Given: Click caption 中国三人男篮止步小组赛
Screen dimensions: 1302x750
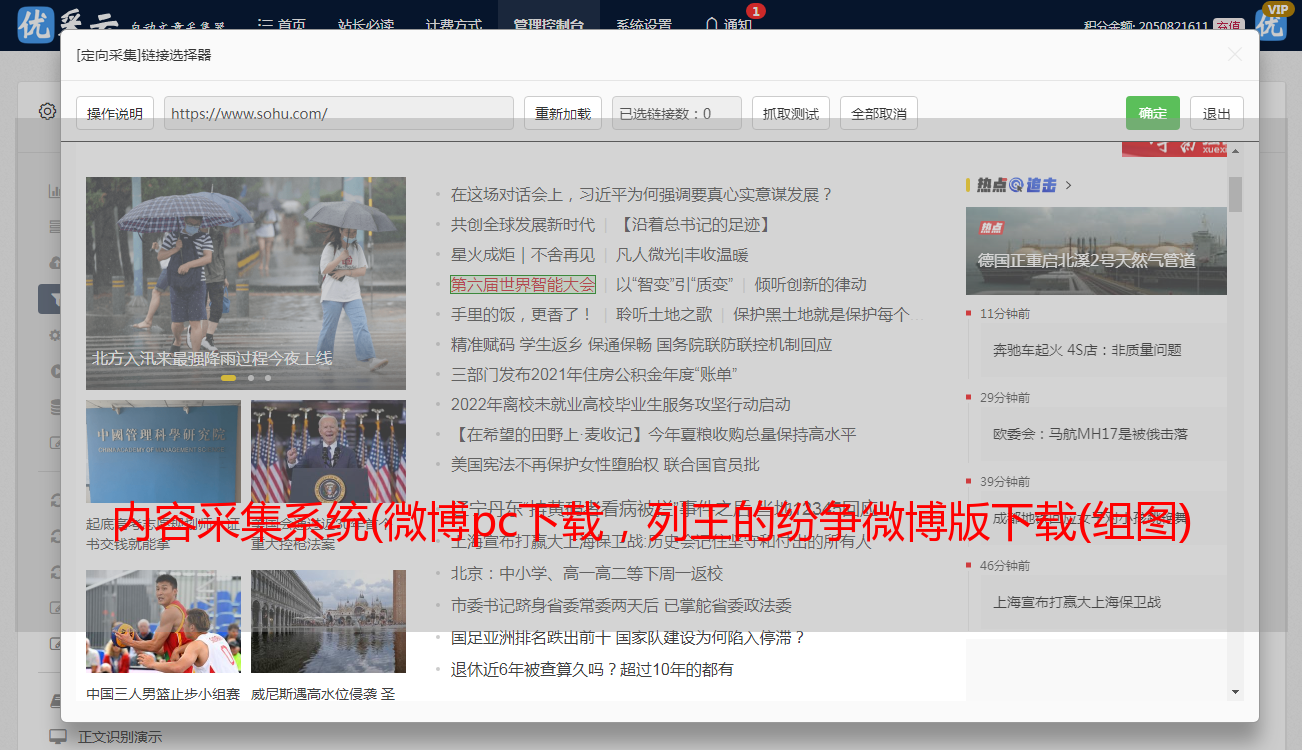Looking at the screenshot, I should click(x=163, y=693).
